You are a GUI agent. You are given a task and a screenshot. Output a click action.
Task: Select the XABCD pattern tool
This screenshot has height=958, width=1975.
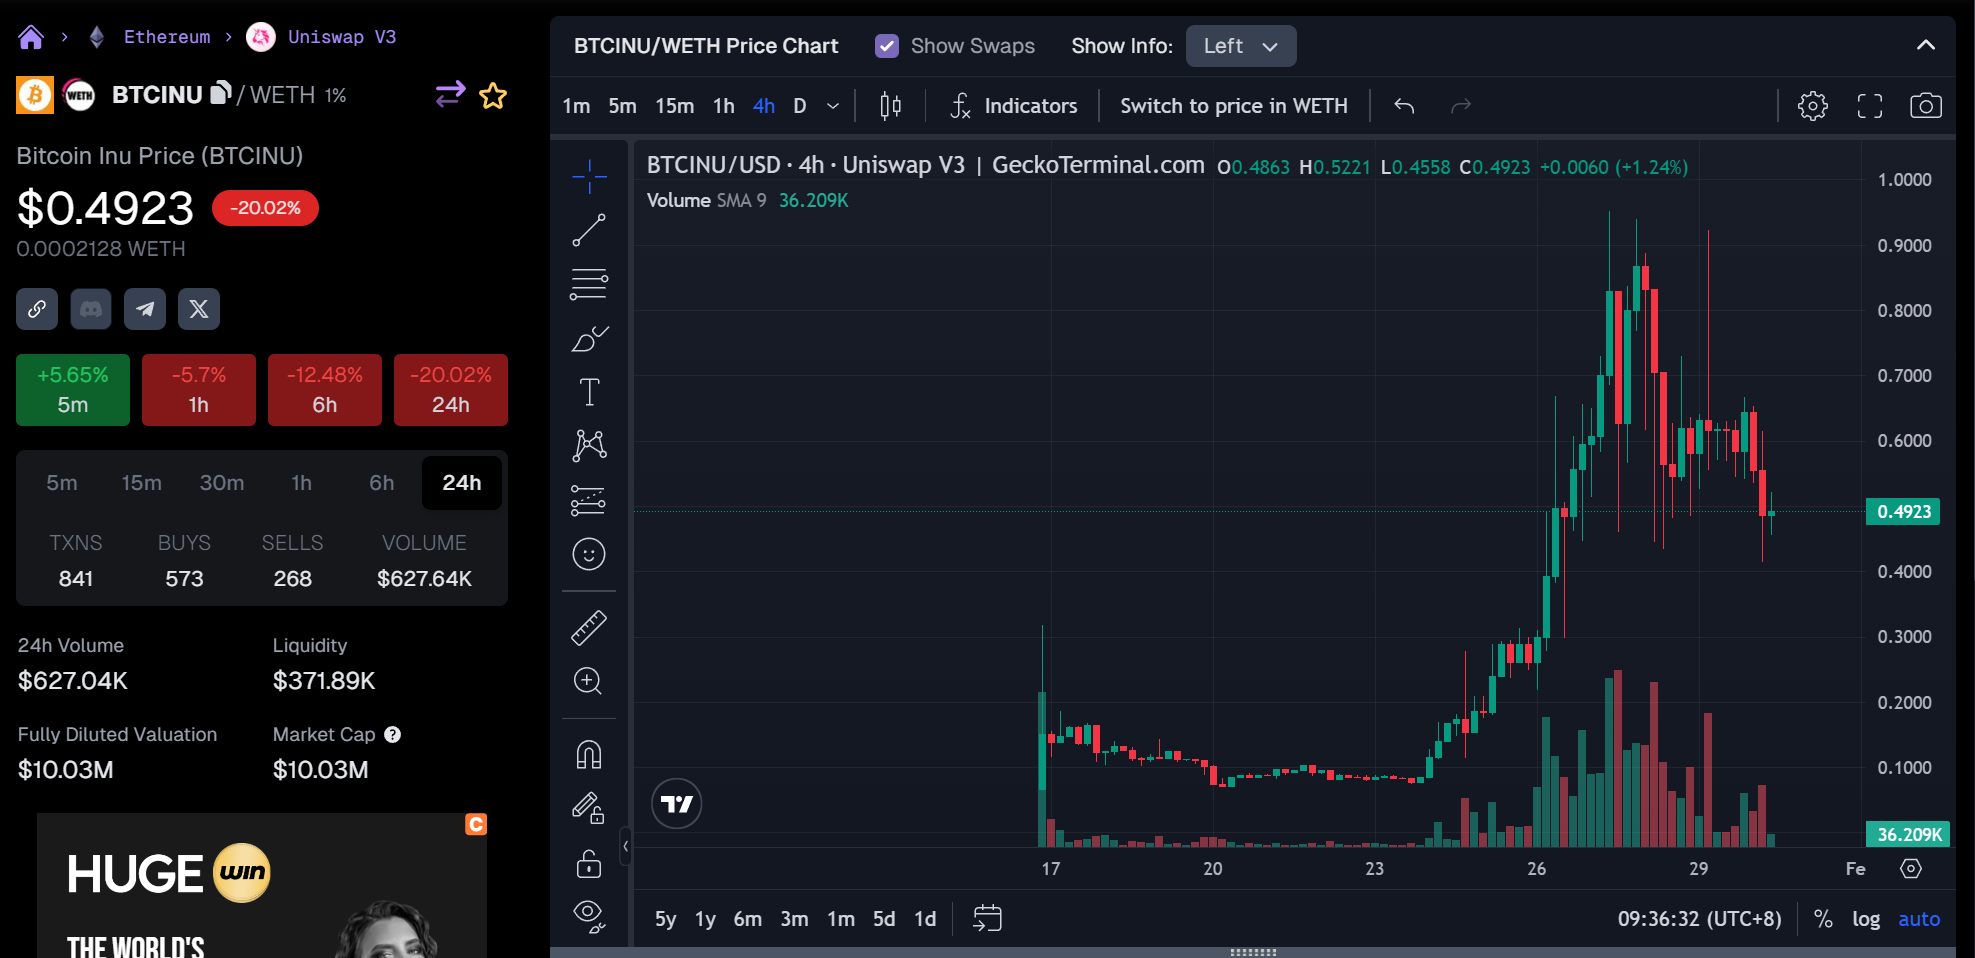click(589, 446)
